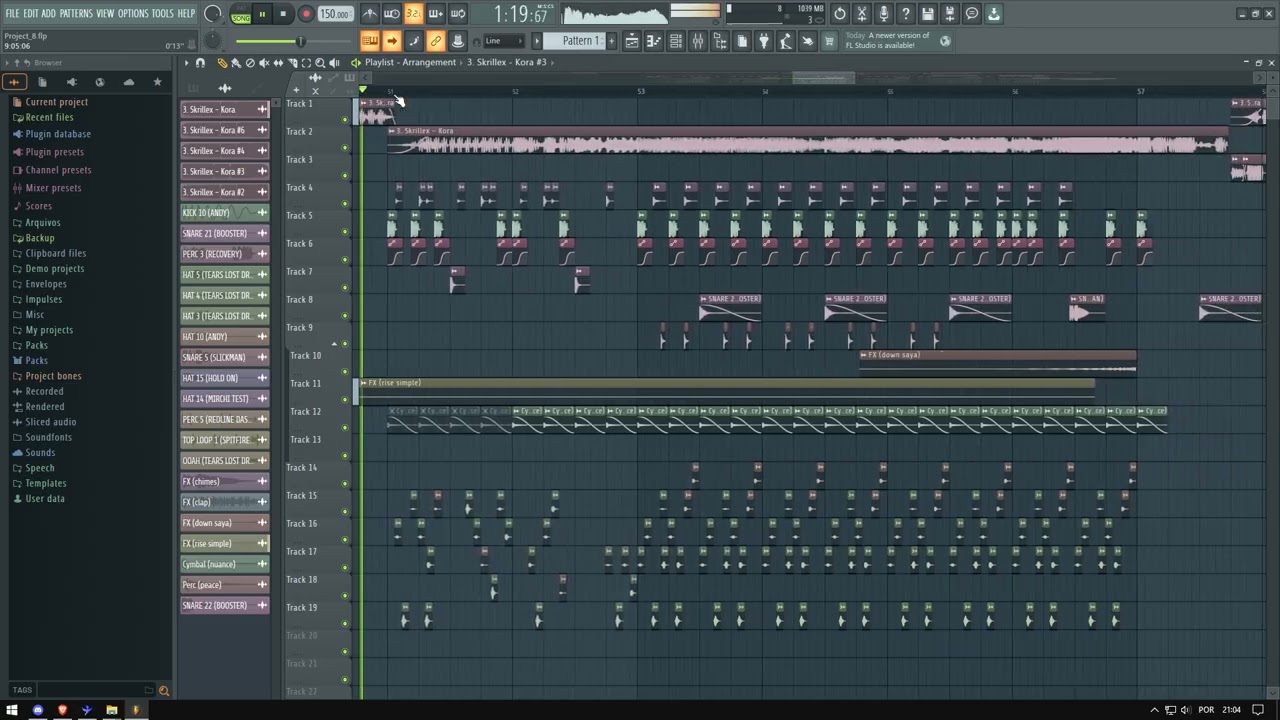Click the 150.000 tempo field

pos(335,14)
